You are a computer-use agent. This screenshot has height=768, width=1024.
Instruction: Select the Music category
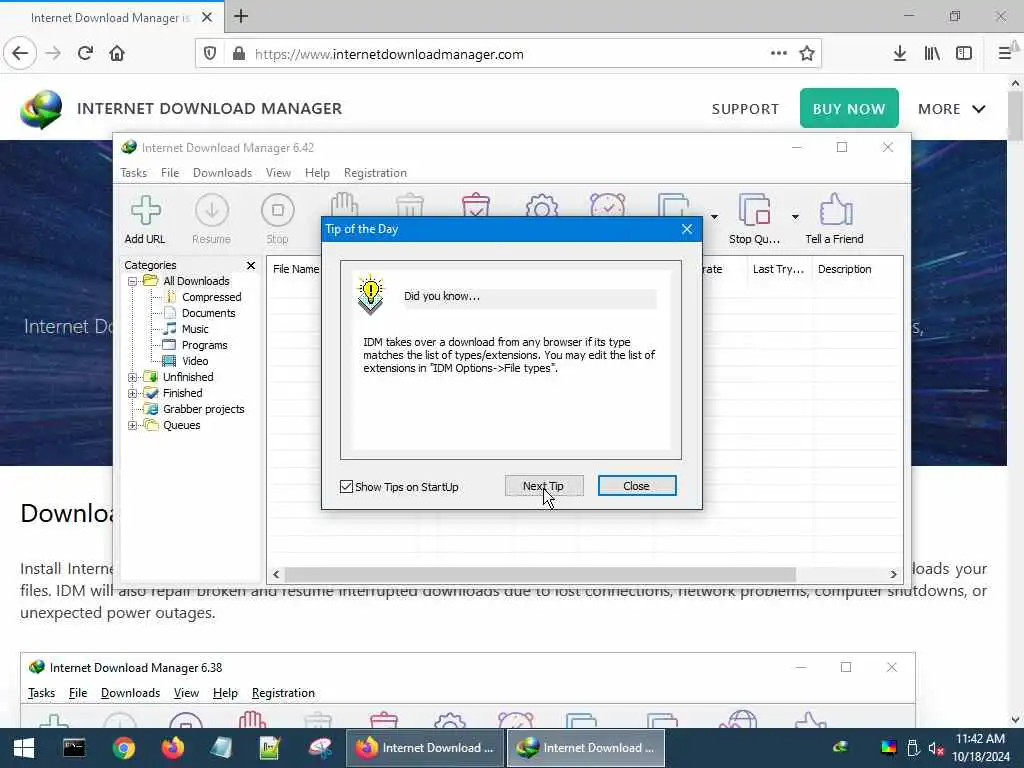click(x=195, y=329)
